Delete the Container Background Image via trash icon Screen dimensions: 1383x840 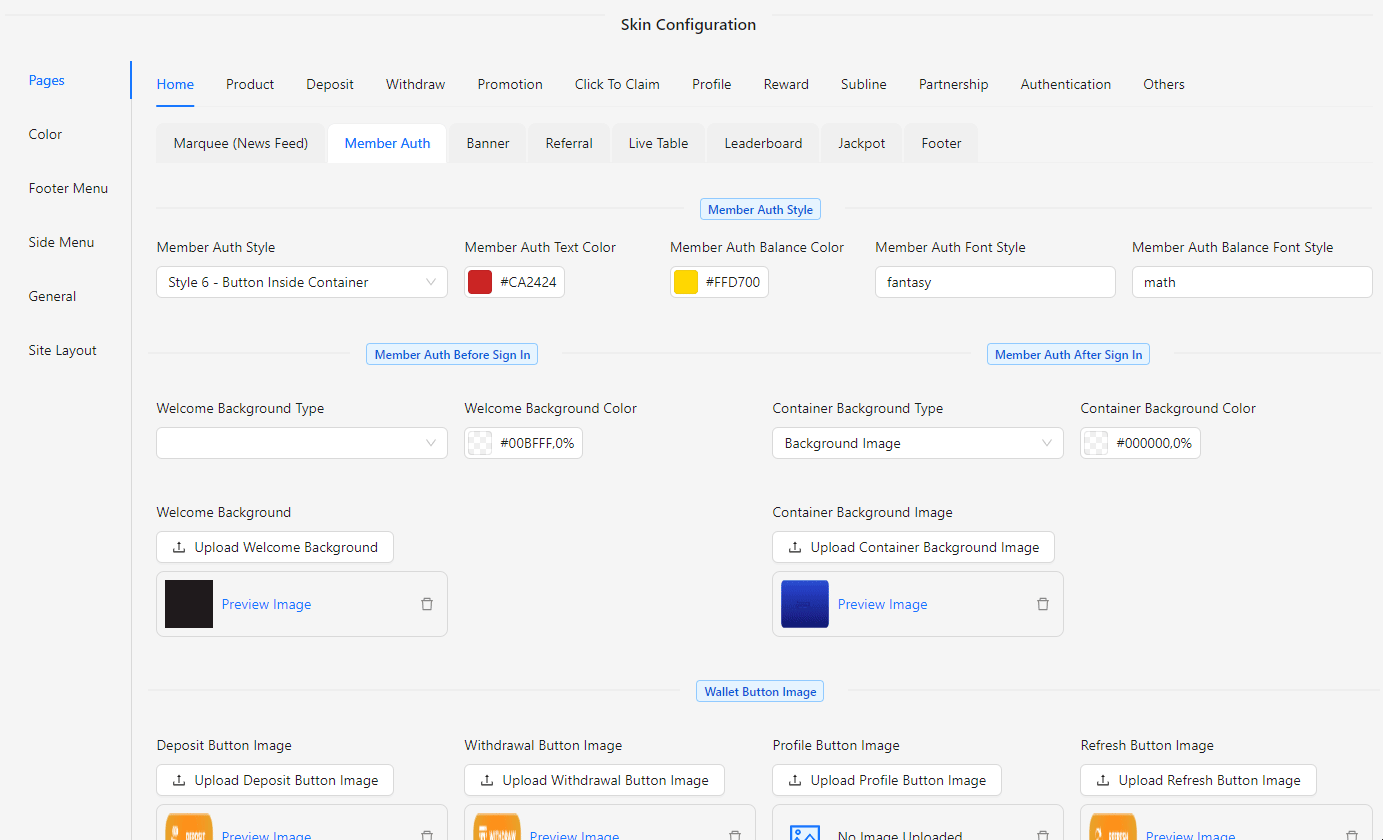coord(1043,604)
